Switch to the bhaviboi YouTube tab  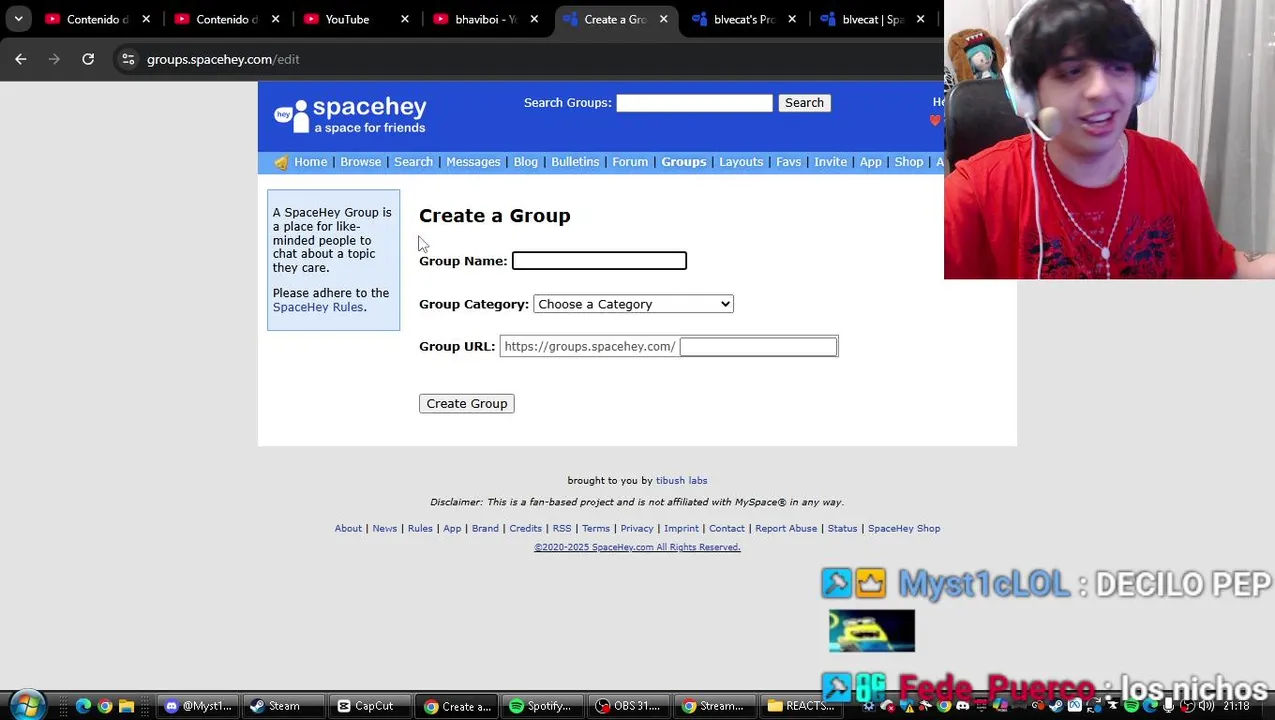[484, 19]
